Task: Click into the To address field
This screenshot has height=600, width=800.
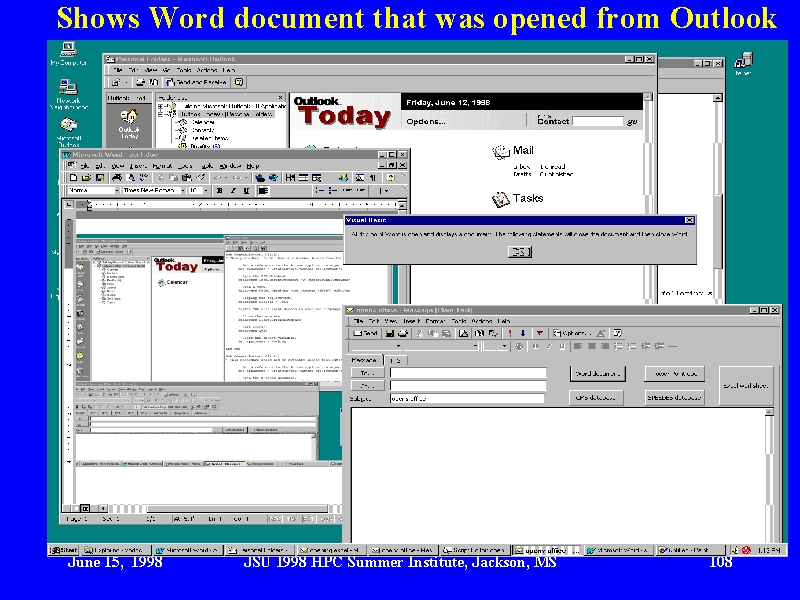Action: click(468, 373)
